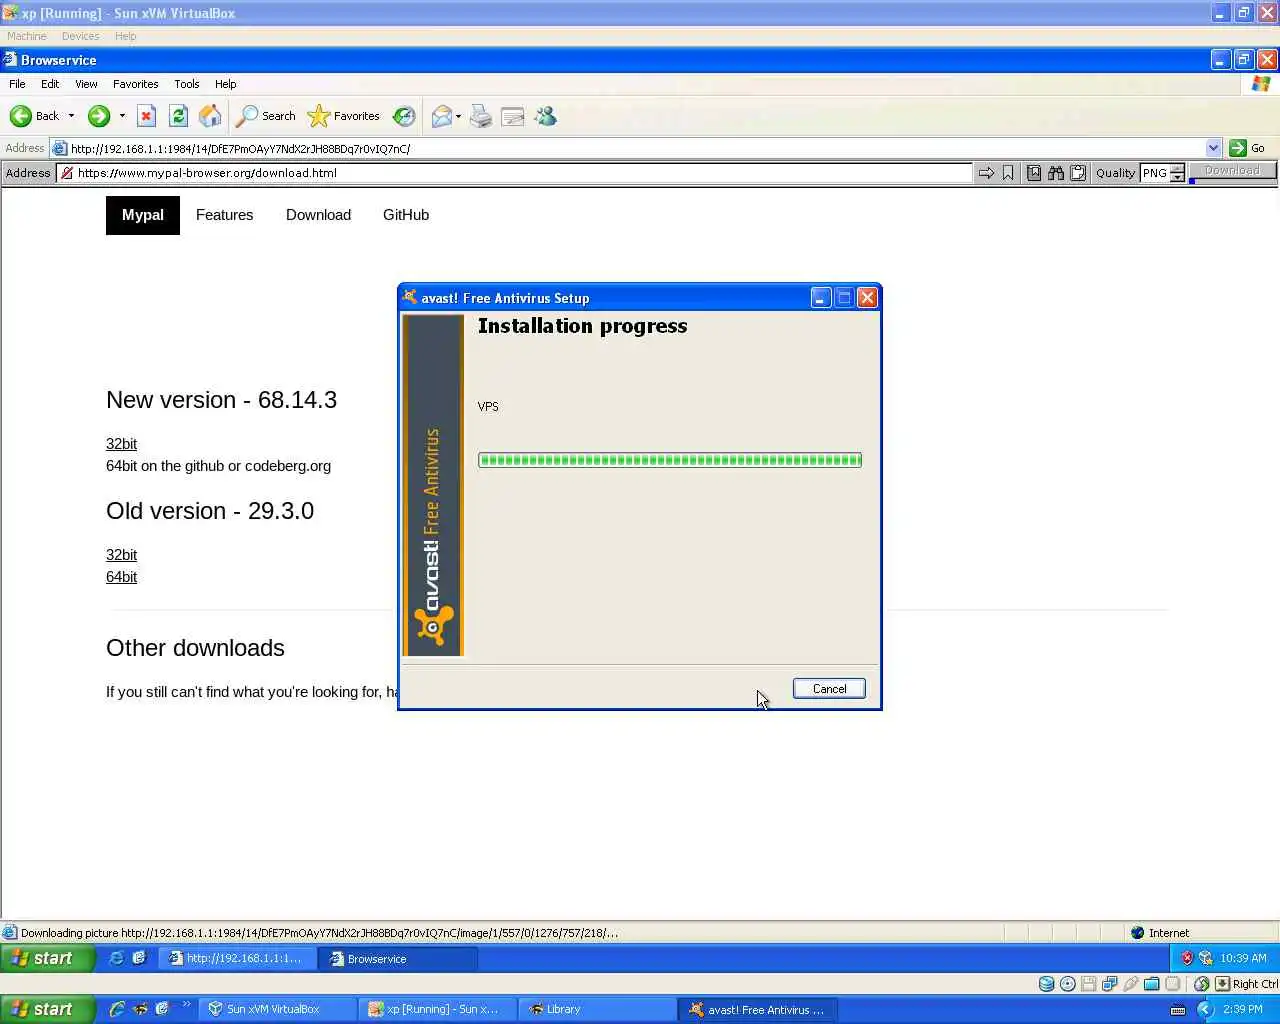The width and height of the screenshot is (1280, 1024).
Task: Click the outer host start button
Action: (x=46, y=1009)
